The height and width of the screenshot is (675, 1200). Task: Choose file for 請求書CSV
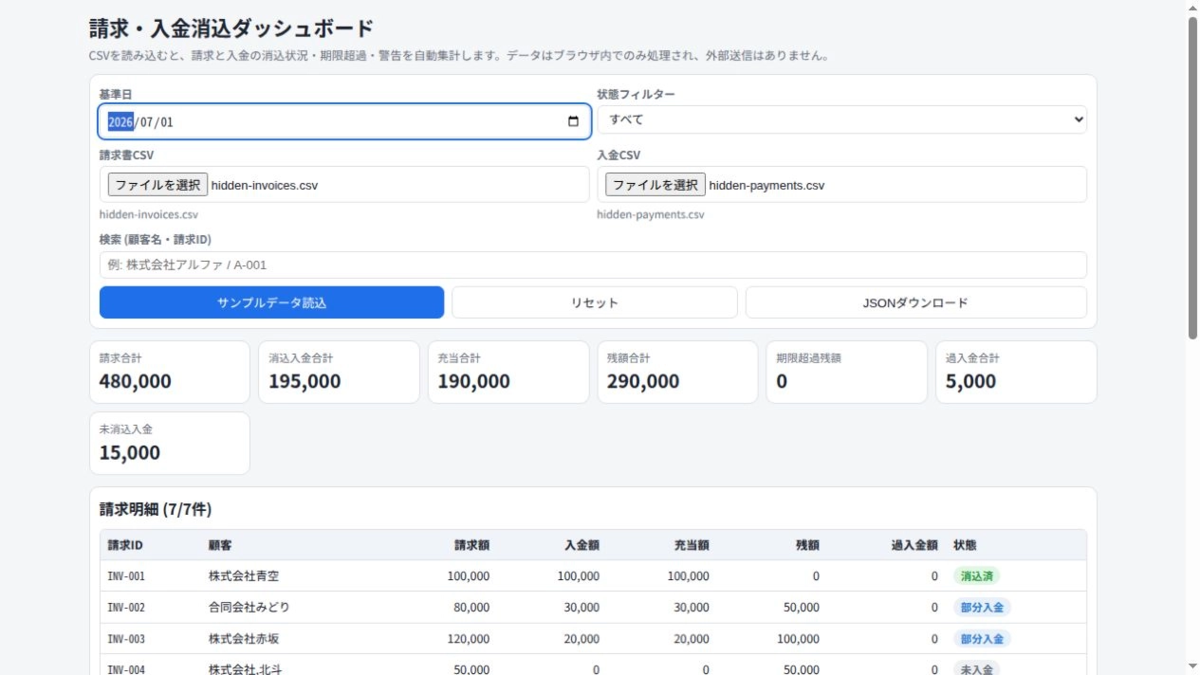pyautogui.click(x=158, y=184)
